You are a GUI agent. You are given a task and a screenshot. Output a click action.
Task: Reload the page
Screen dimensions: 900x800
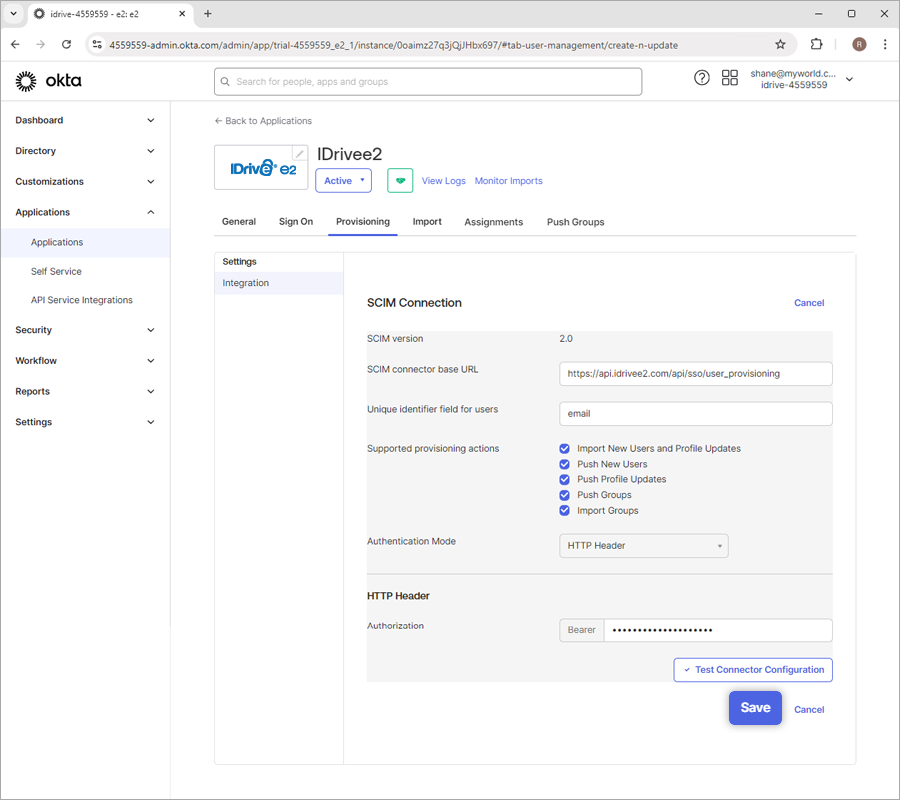[x=67, y=44]
